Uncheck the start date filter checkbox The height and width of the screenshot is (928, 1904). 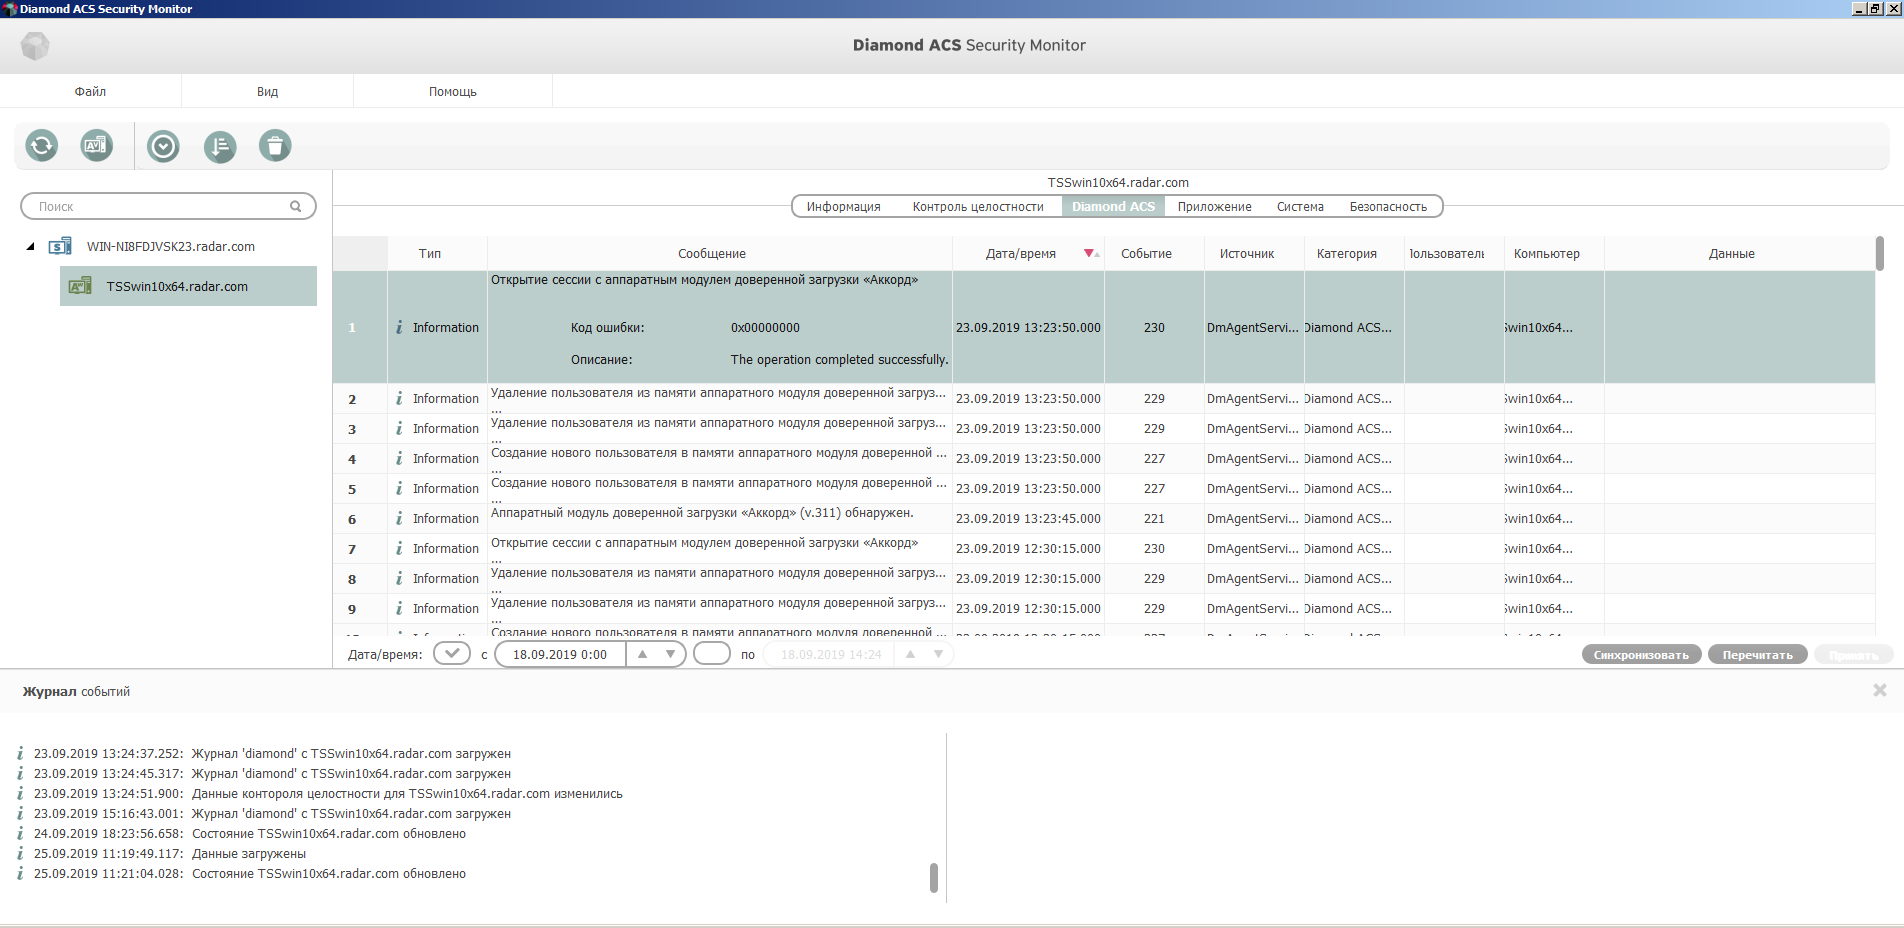click(x=452, y=654)
